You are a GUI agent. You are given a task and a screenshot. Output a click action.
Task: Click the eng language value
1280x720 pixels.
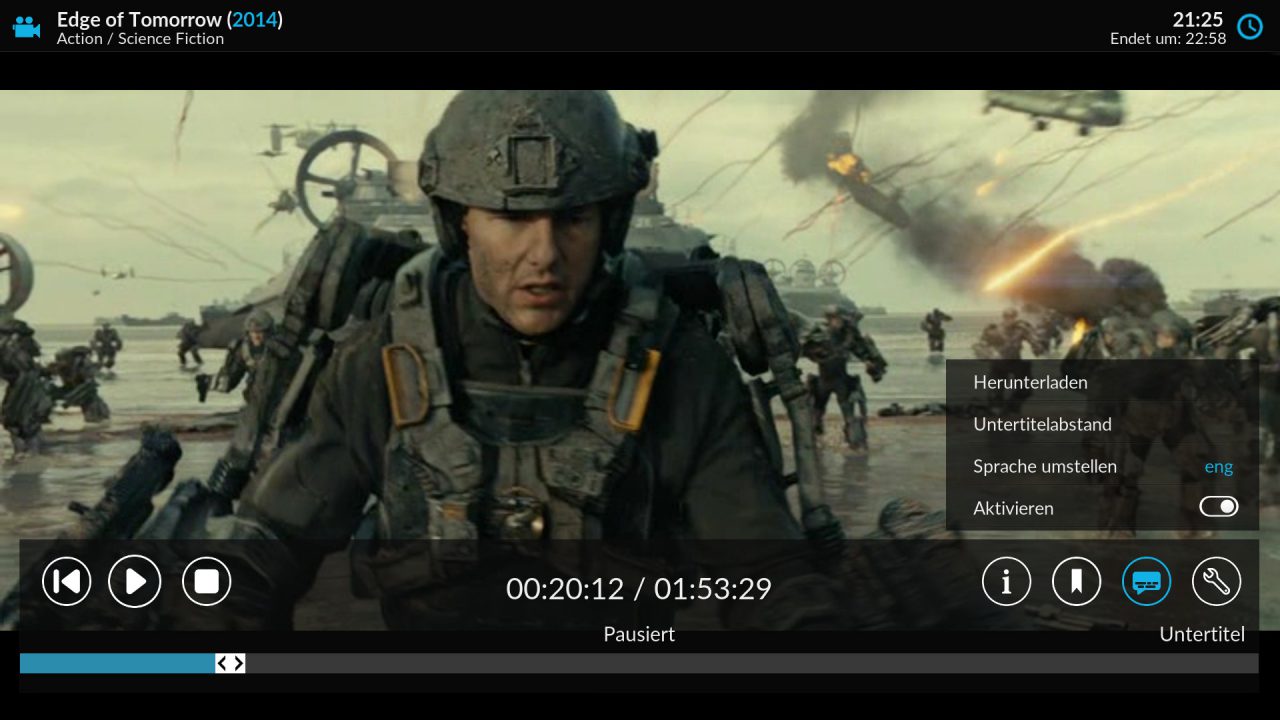pos(1218,466)
